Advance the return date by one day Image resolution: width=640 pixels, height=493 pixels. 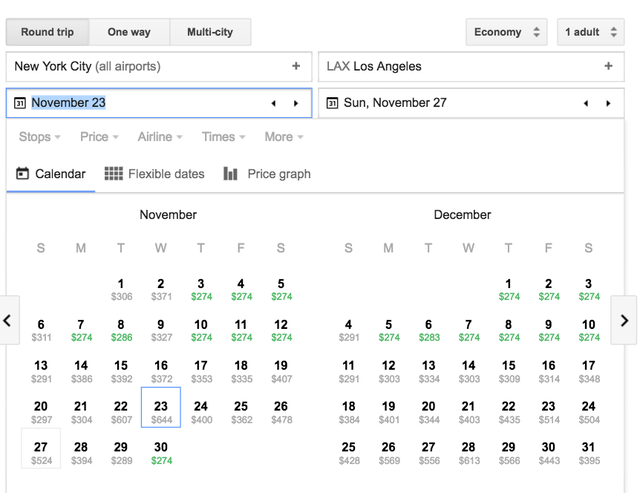click(x=608, y=103)
